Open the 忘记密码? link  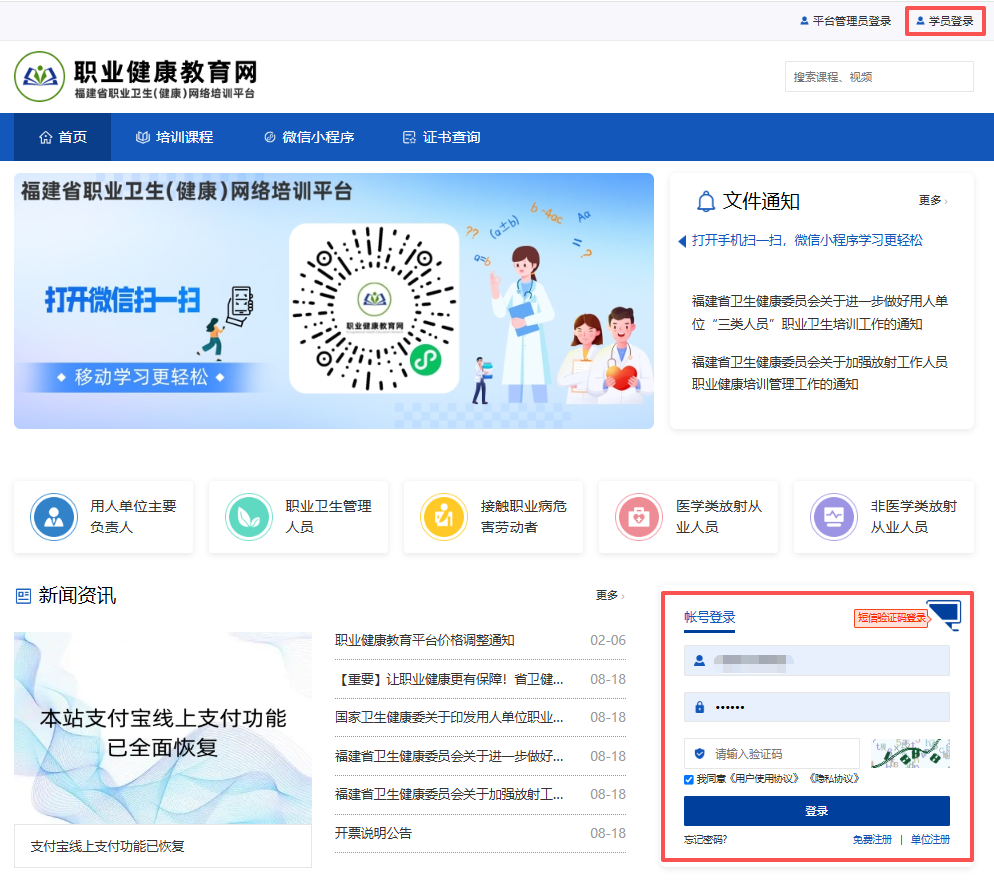[706, 840]
